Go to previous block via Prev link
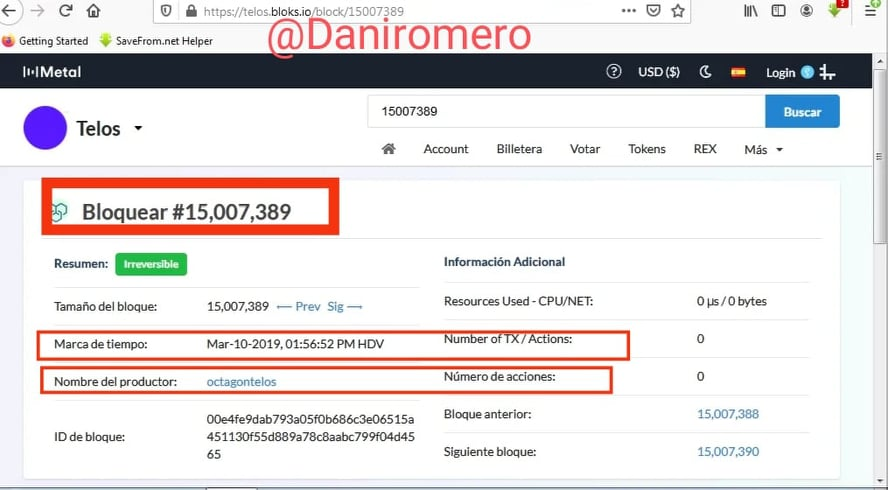 (298, 306)
